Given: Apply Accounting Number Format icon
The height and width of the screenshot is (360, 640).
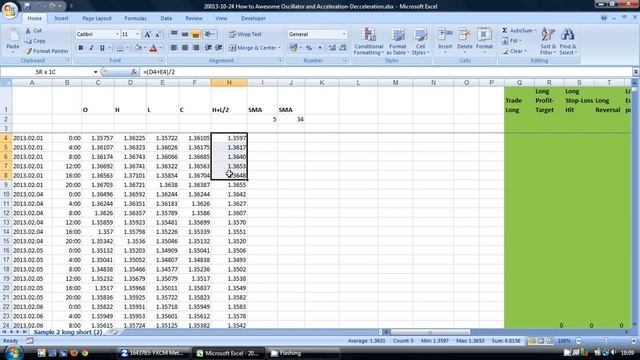Looking at the screenshot, I should tap(293, 48).
